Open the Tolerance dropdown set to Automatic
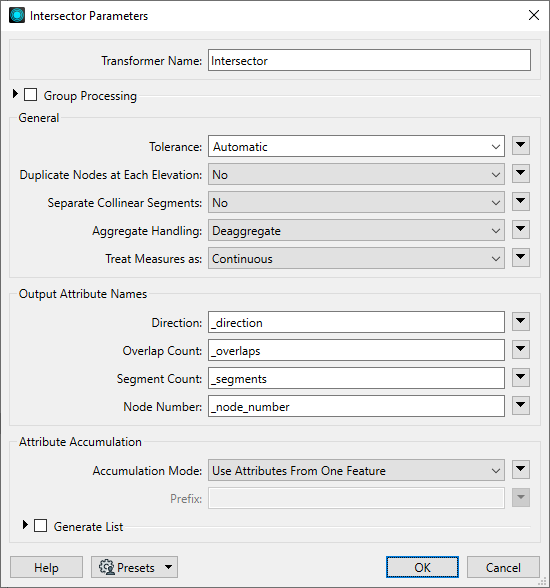Viewport: 550px width, 588px height. coord(356,146)
